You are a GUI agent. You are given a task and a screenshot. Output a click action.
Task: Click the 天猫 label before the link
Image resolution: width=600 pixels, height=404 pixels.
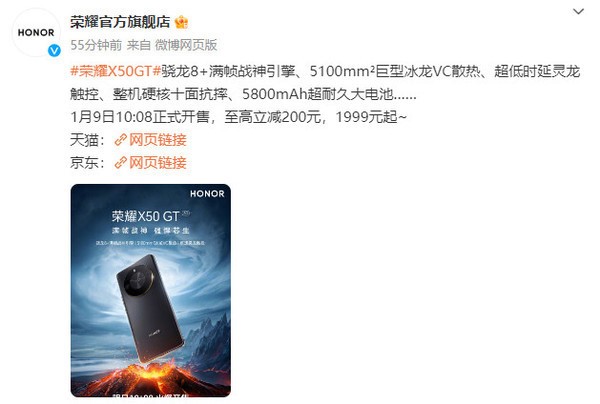[x=85, y=140]
